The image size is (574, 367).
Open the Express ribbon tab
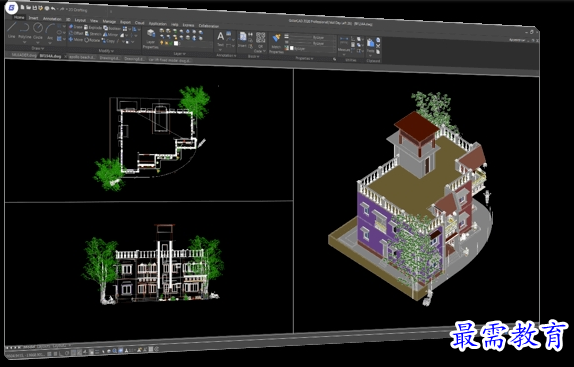point(188,25)
